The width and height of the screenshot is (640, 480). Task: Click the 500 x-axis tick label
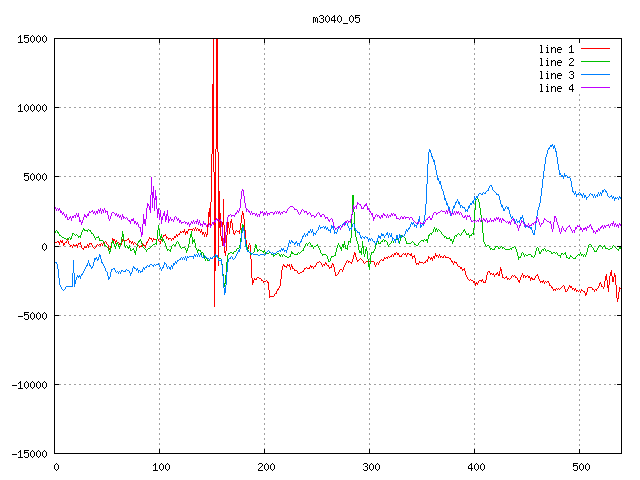coord(580,467)
